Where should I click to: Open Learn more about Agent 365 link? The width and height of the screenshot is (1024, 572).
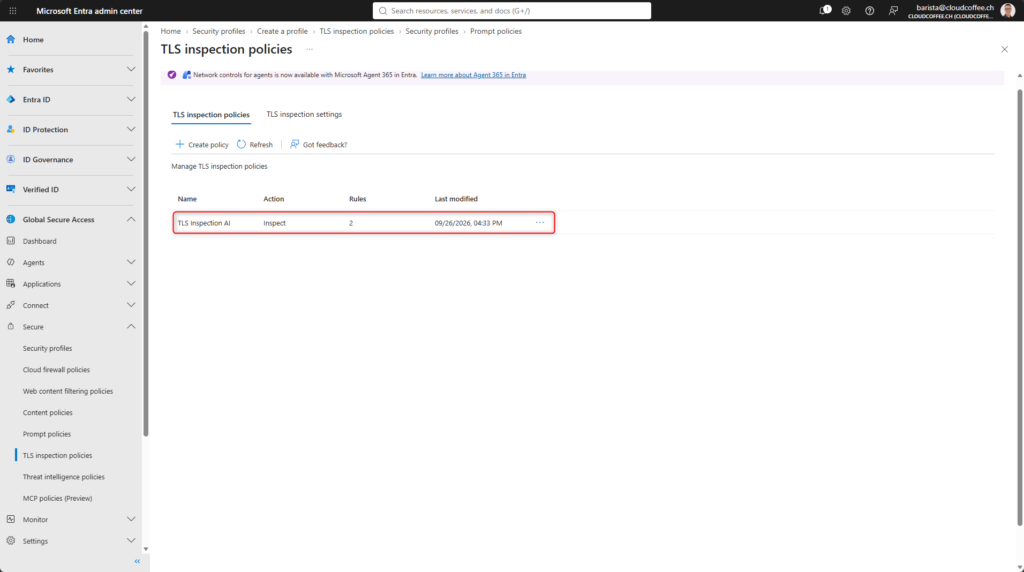click(x=473, y=75)
